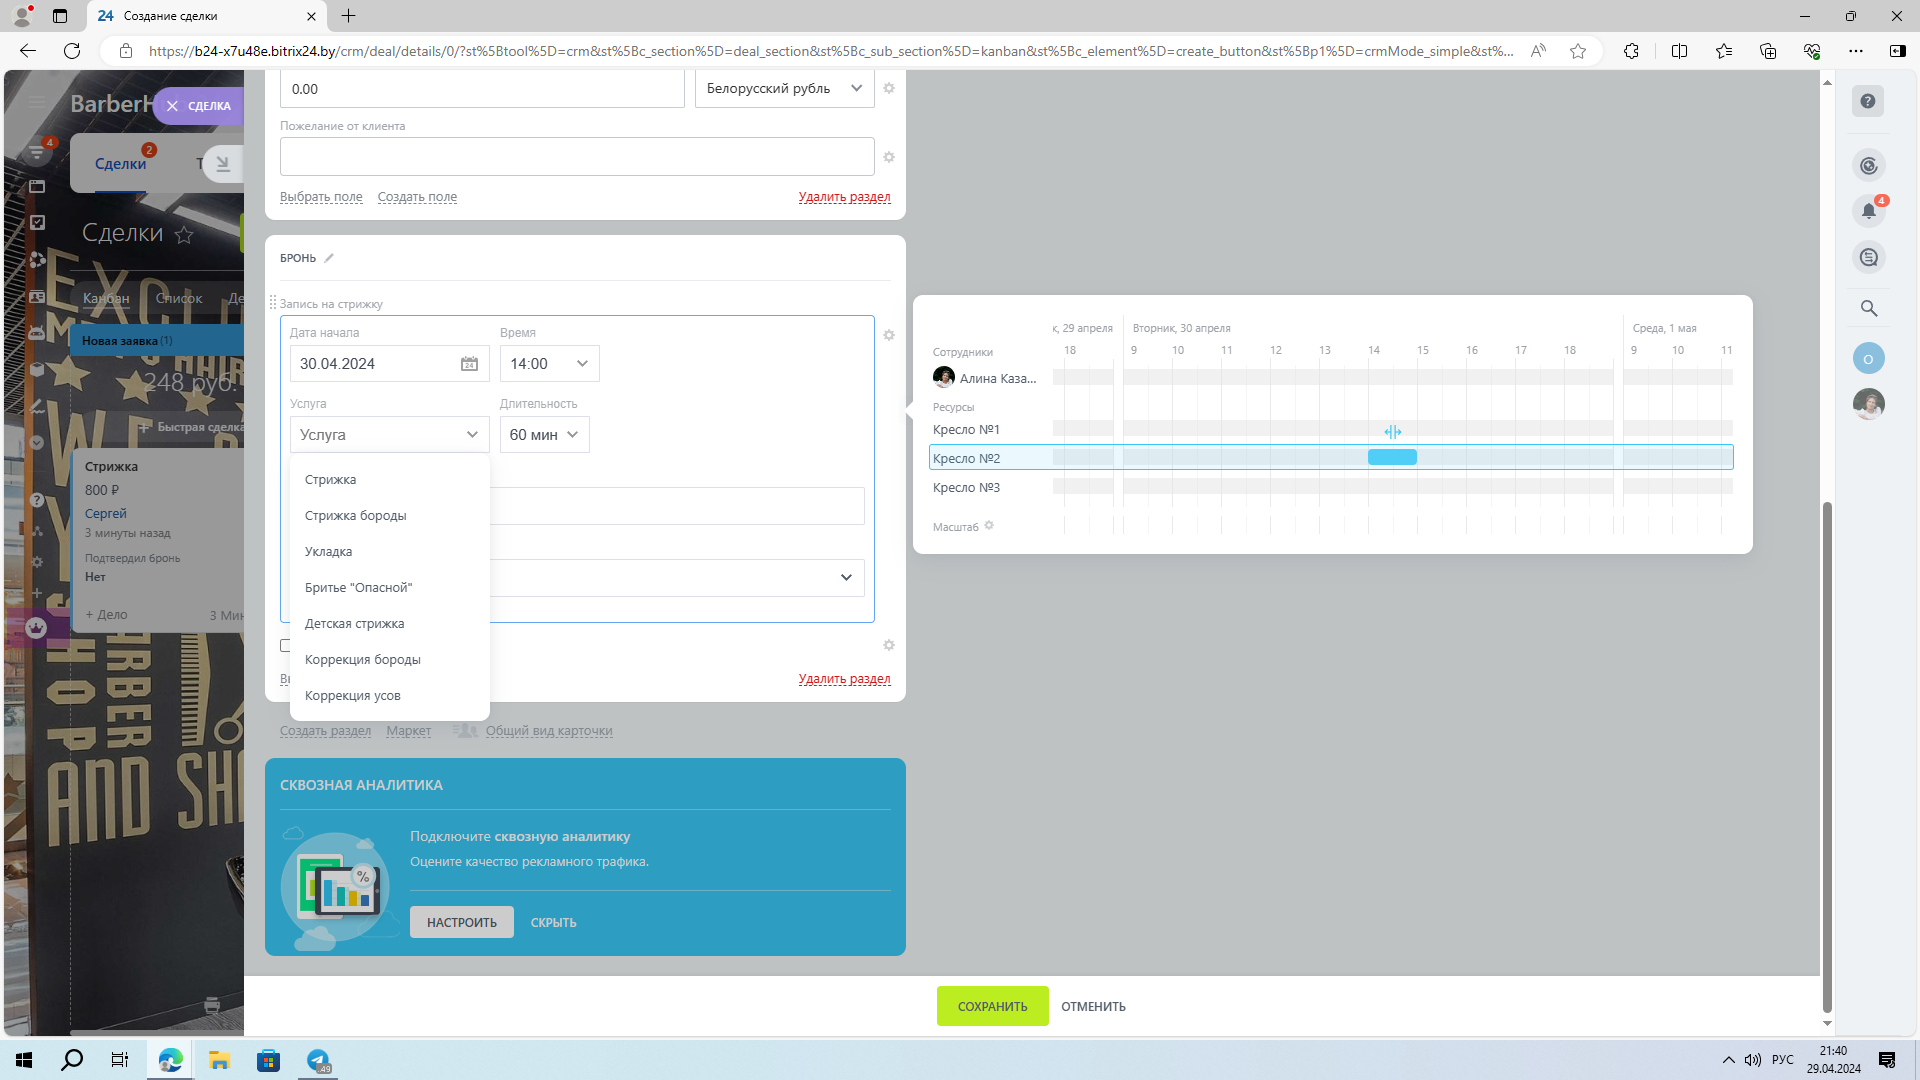Edit the БРОНЬ section title pencil
This screenshot has height=1080, width=1920.
pos(329,258)
